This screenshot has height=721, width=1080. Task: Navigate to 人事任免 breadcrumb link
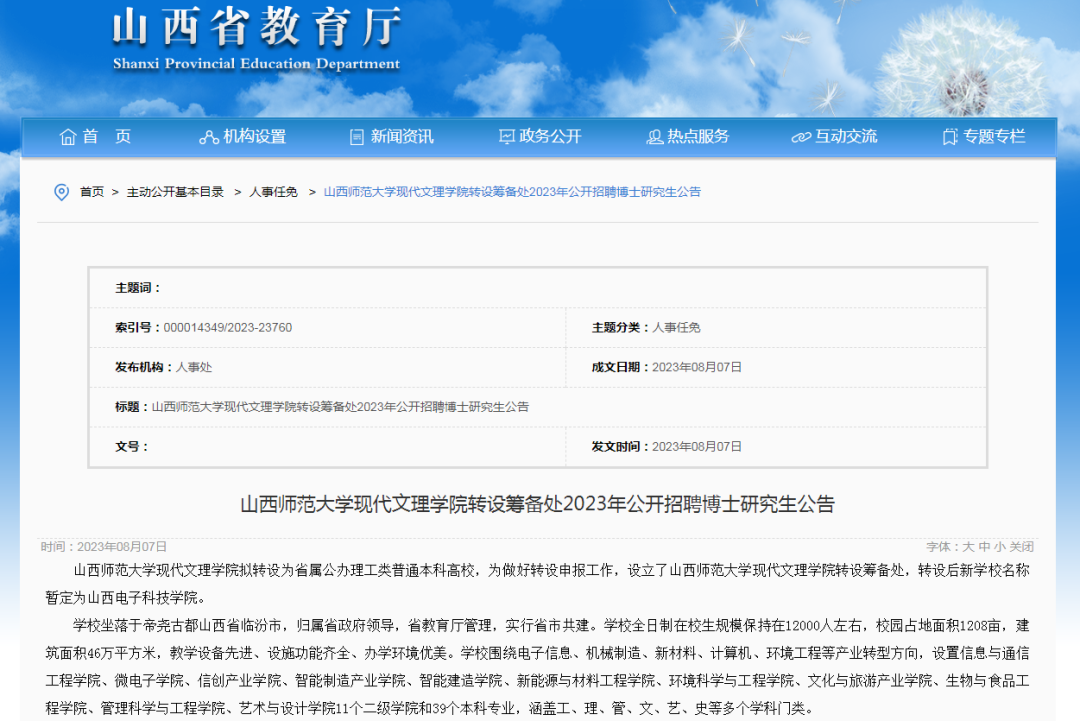[273, 192]
